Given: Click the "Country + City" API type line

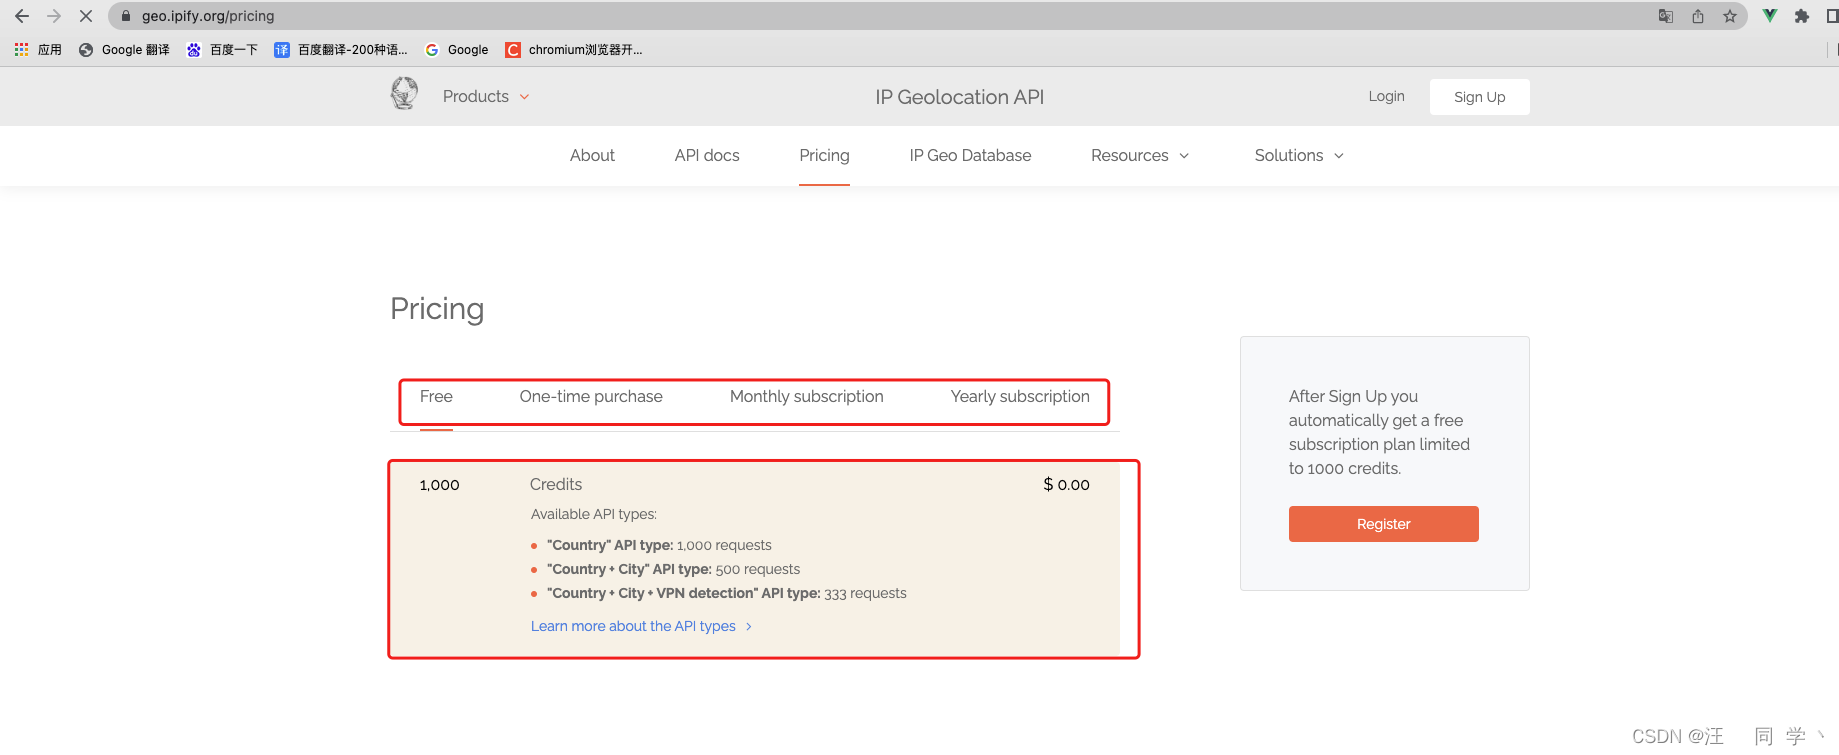Looking at the screenshot, I should point(673,570).
